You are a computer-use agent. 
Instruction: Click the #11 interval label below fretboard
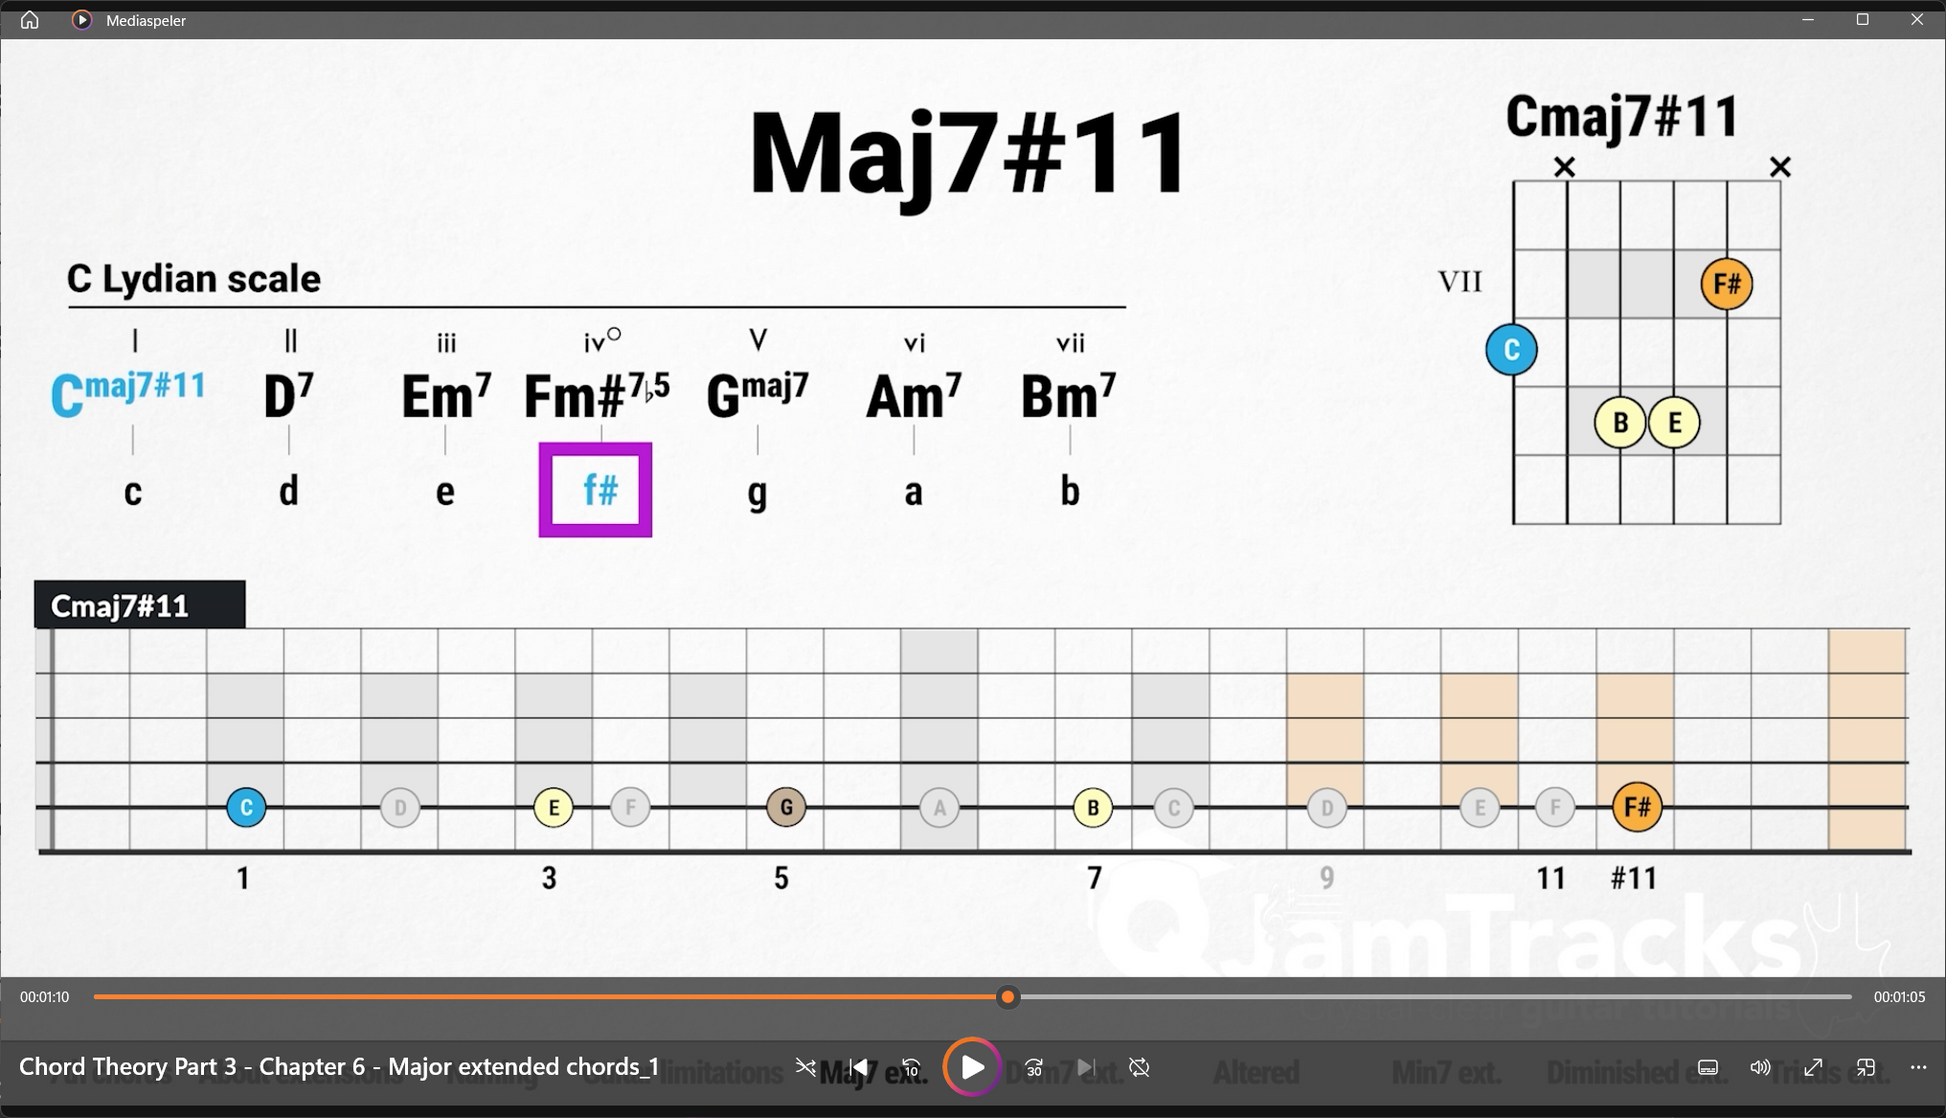coord(1634,878)
